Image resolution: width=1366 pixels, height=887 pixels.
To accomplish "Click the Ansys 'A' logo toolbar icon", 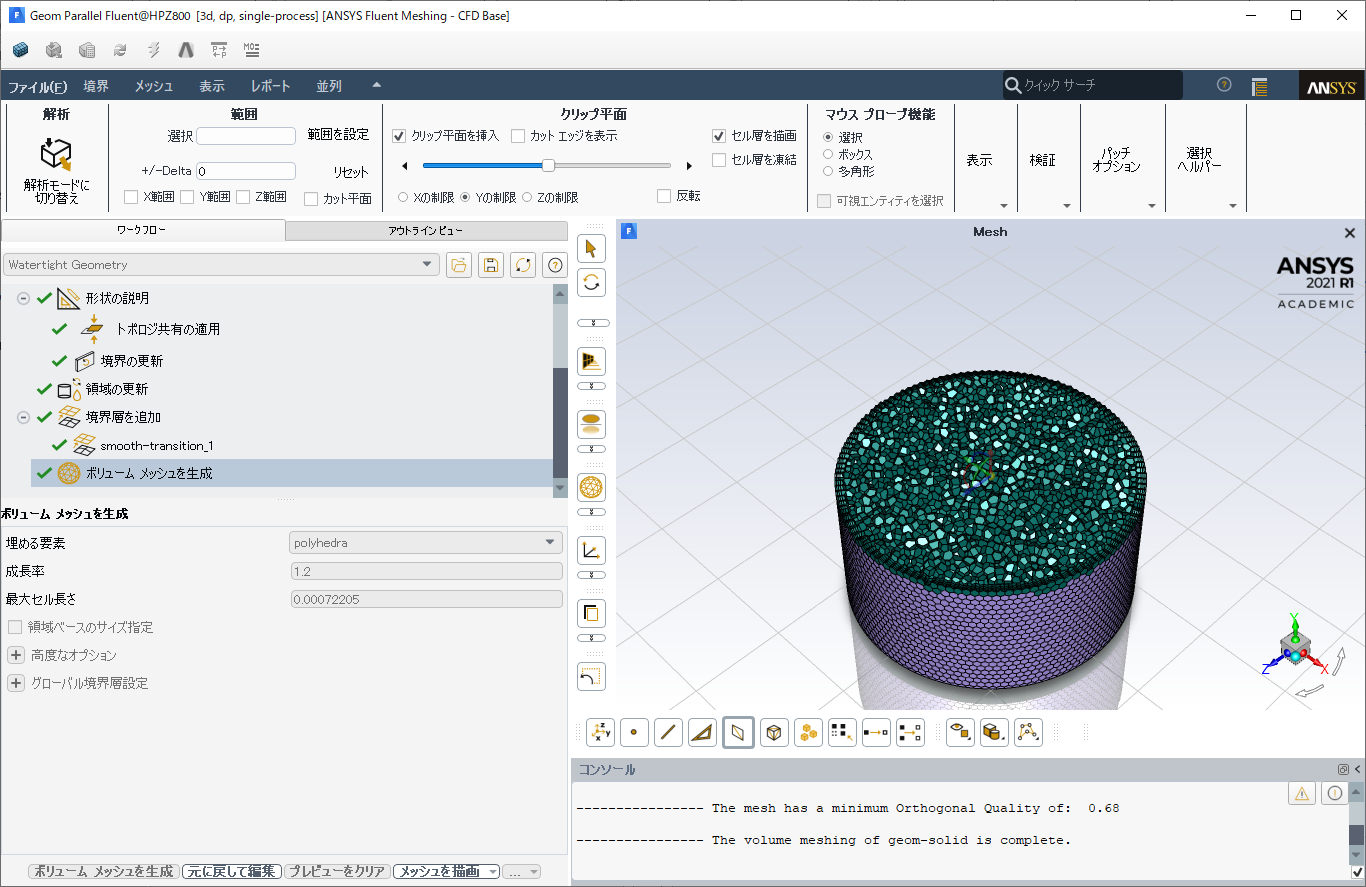I will pyautogui.click(x=185, y=49).
